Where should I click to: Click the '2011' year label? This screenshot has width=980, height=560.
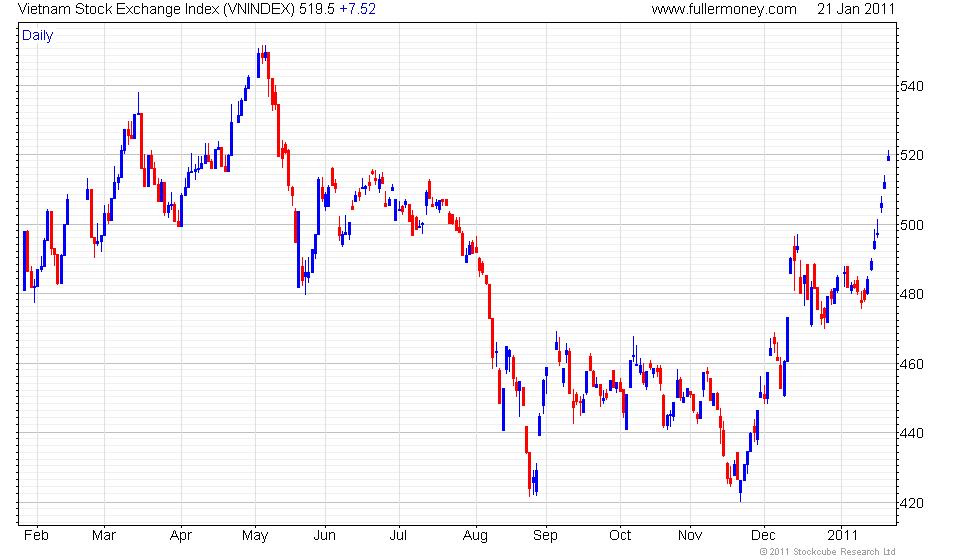point(842,536)
